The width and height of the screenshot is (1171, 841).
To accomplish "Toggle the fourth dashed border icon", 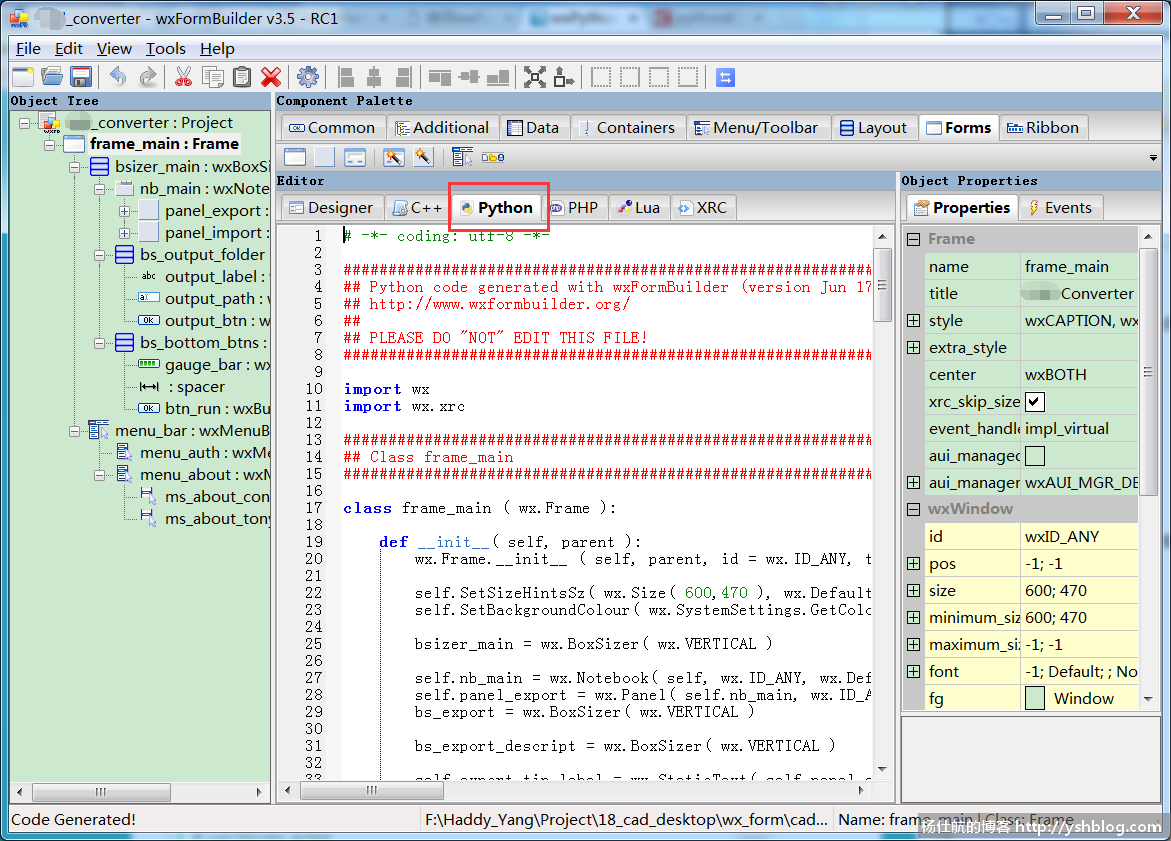I will point(688,77).
